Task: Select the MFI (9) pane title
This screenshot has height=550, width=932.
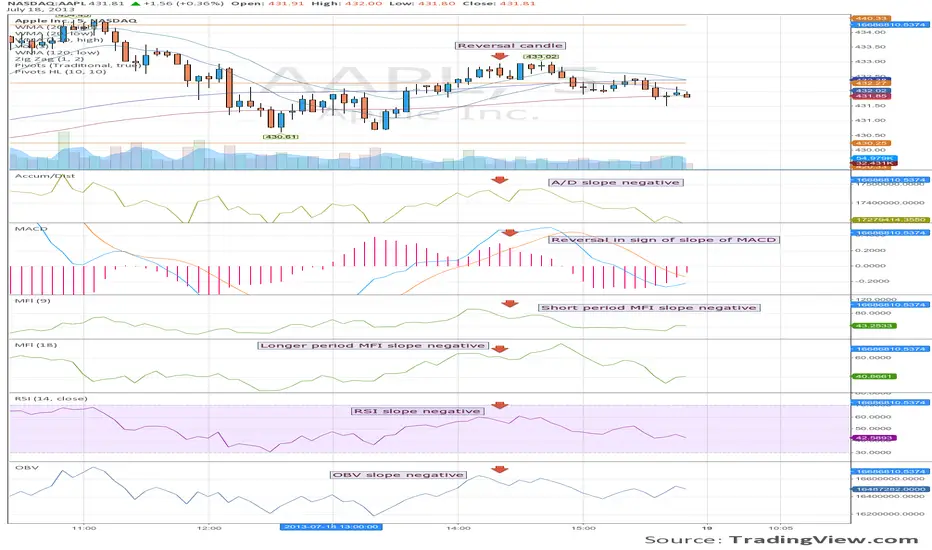Action: click(x=33, y=301)
